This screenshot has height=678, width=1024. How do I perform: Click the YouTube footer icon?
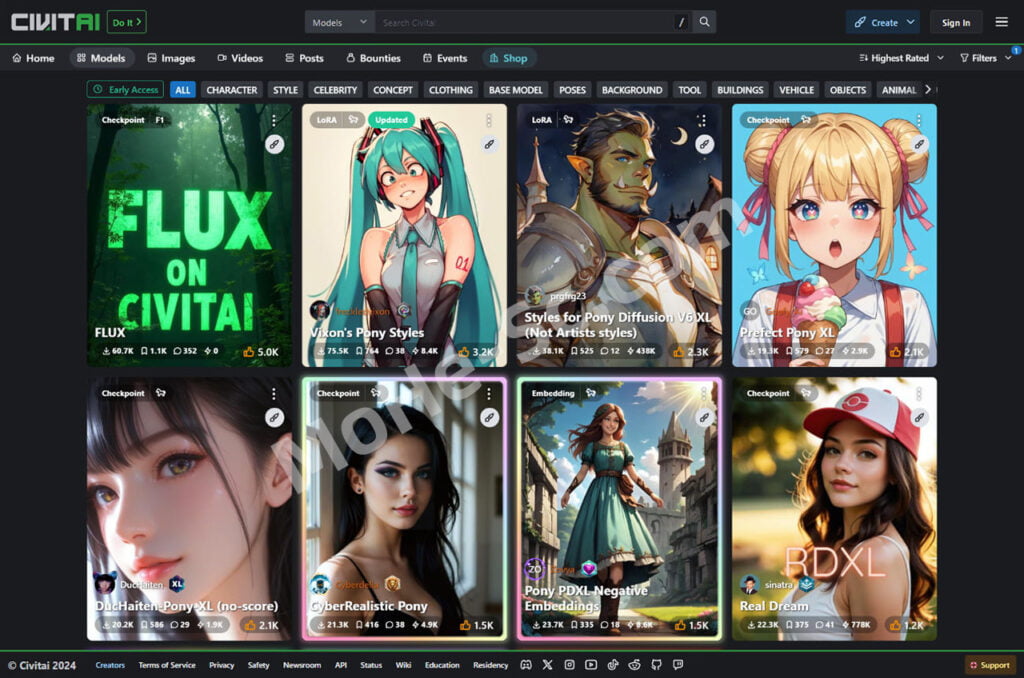click(x=591, y=665)
